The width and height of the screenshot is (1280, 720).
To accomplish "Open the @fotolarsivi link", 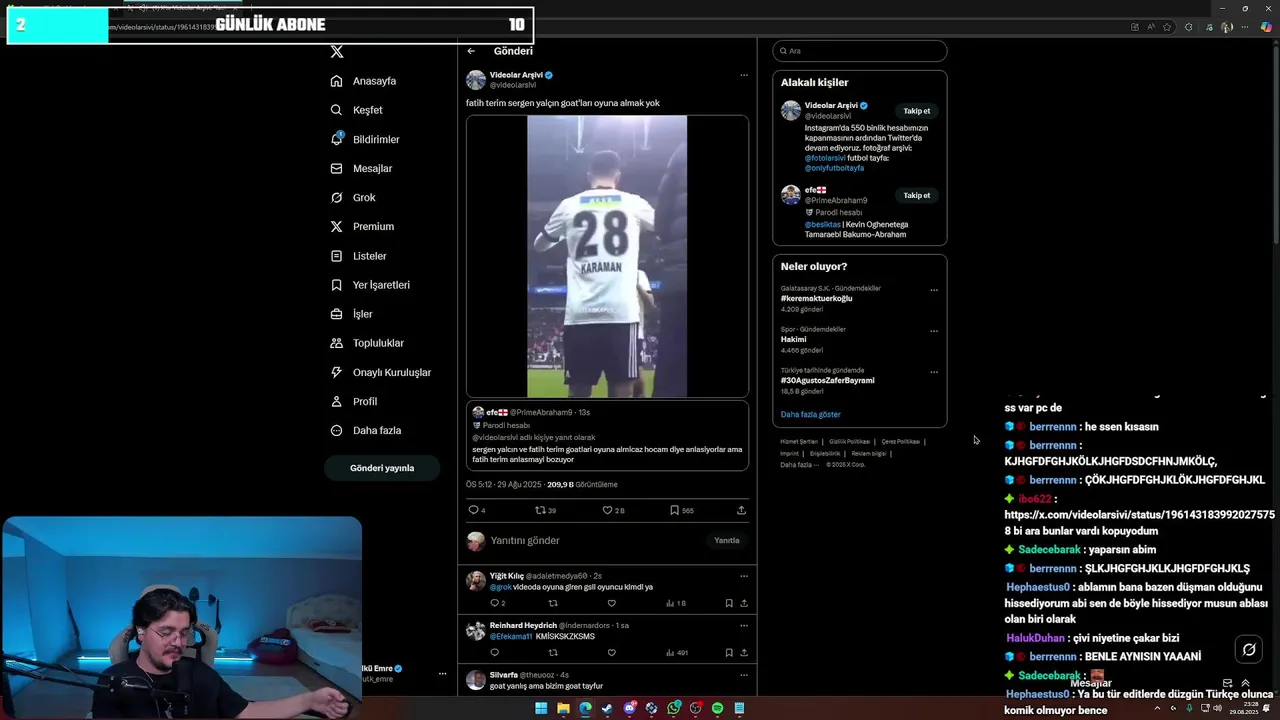I will tap(825, 158).
